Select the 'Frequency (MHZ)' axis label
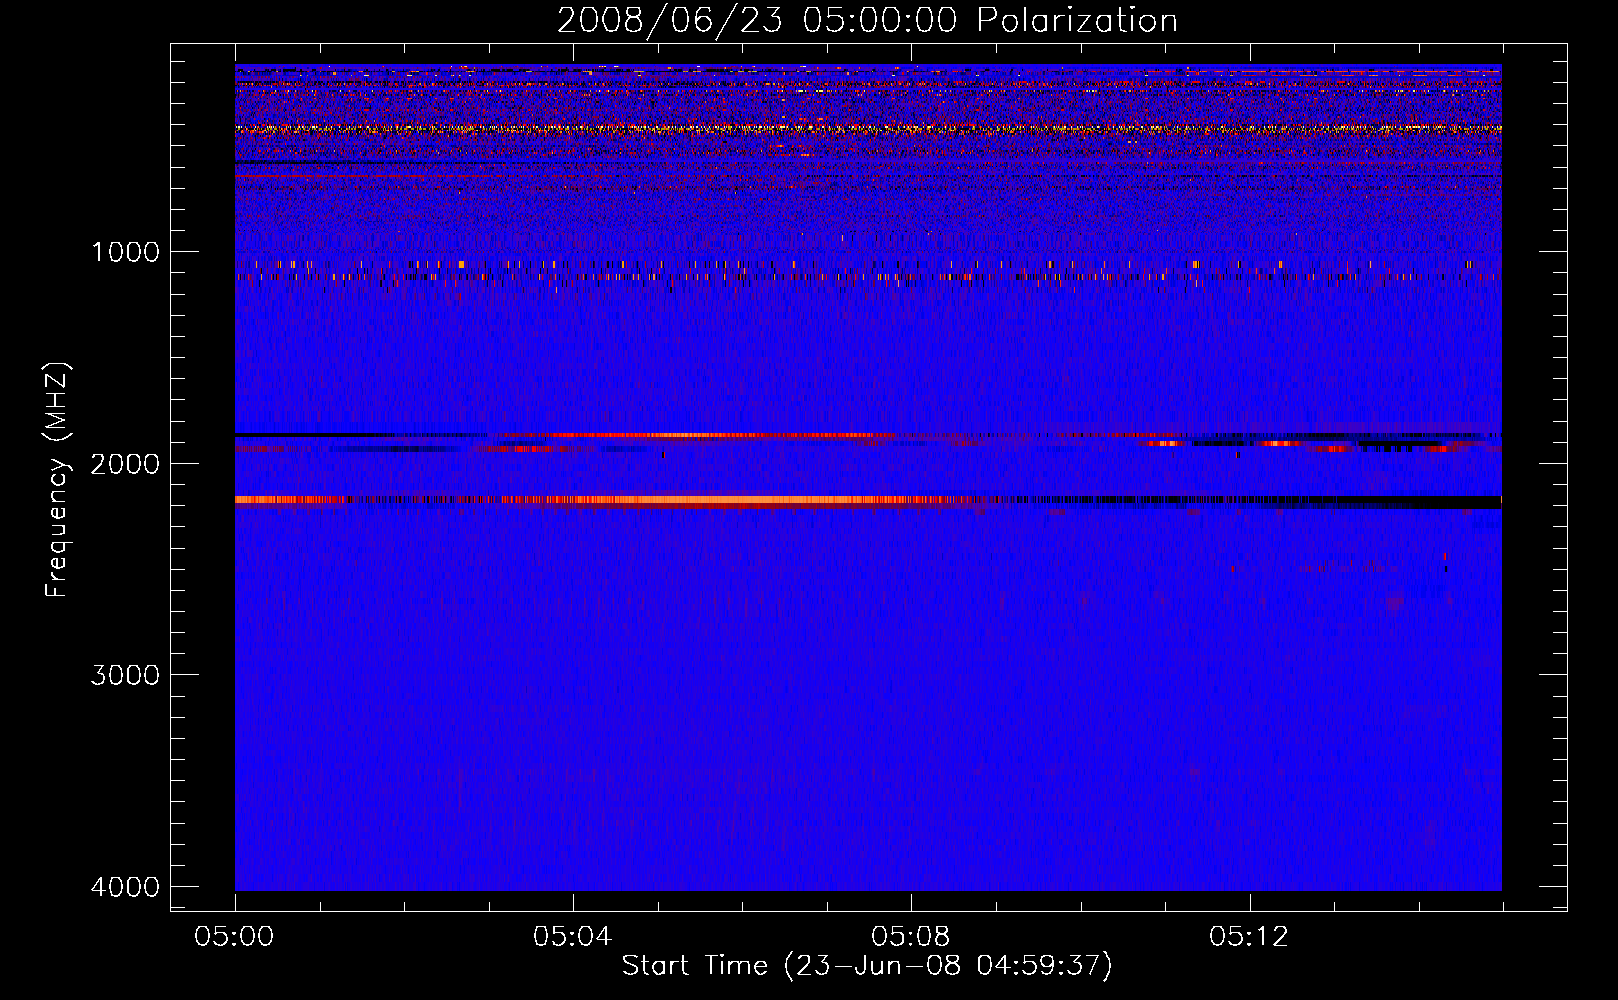The height and width of the screenshot is (1000, 1618). pyautogui.click(x=57, y=480)
